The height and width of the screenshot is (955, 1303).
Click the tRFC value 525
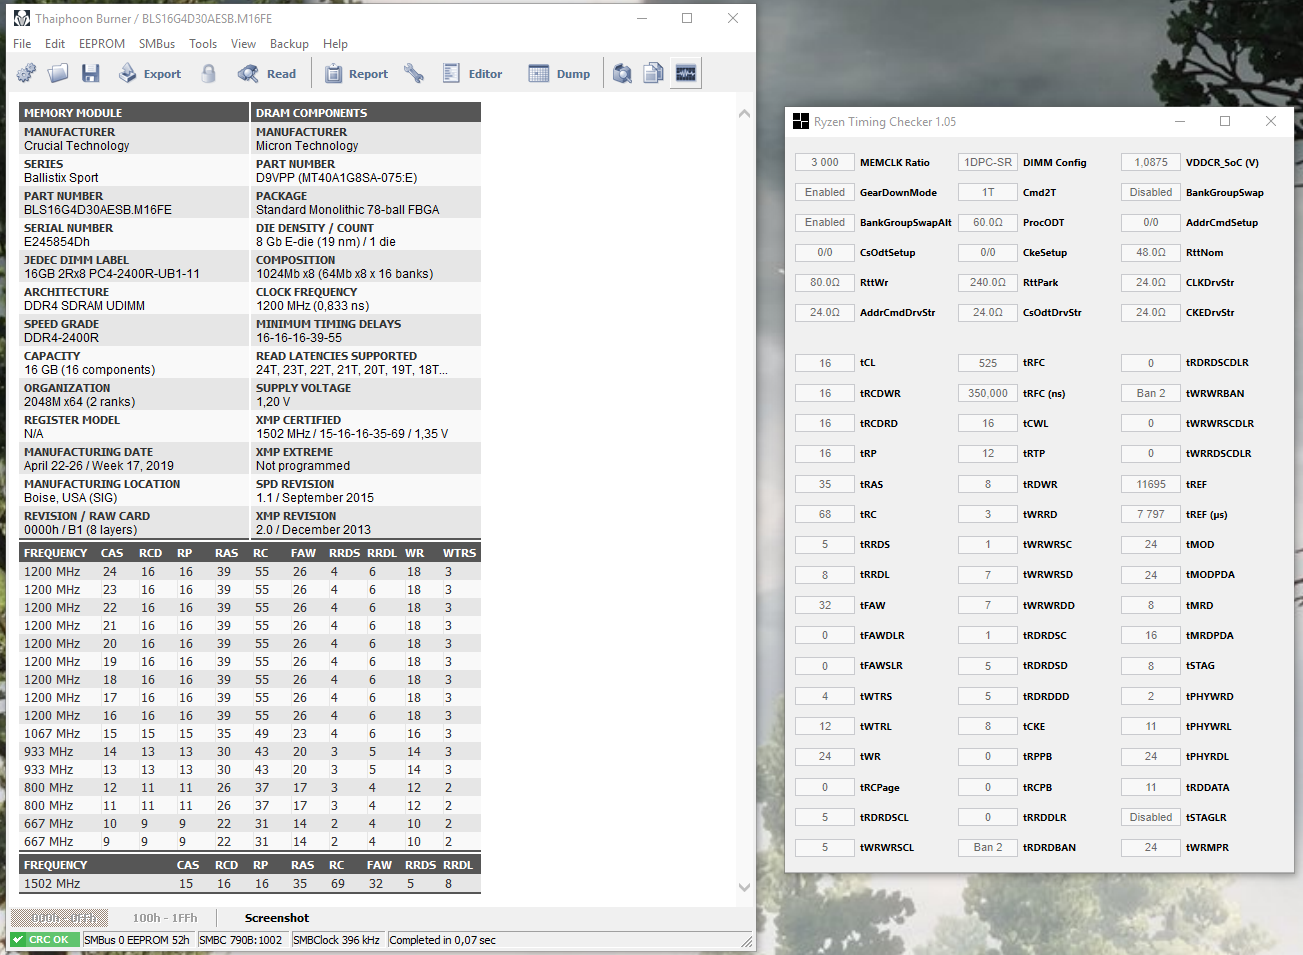tap(988, 363)
